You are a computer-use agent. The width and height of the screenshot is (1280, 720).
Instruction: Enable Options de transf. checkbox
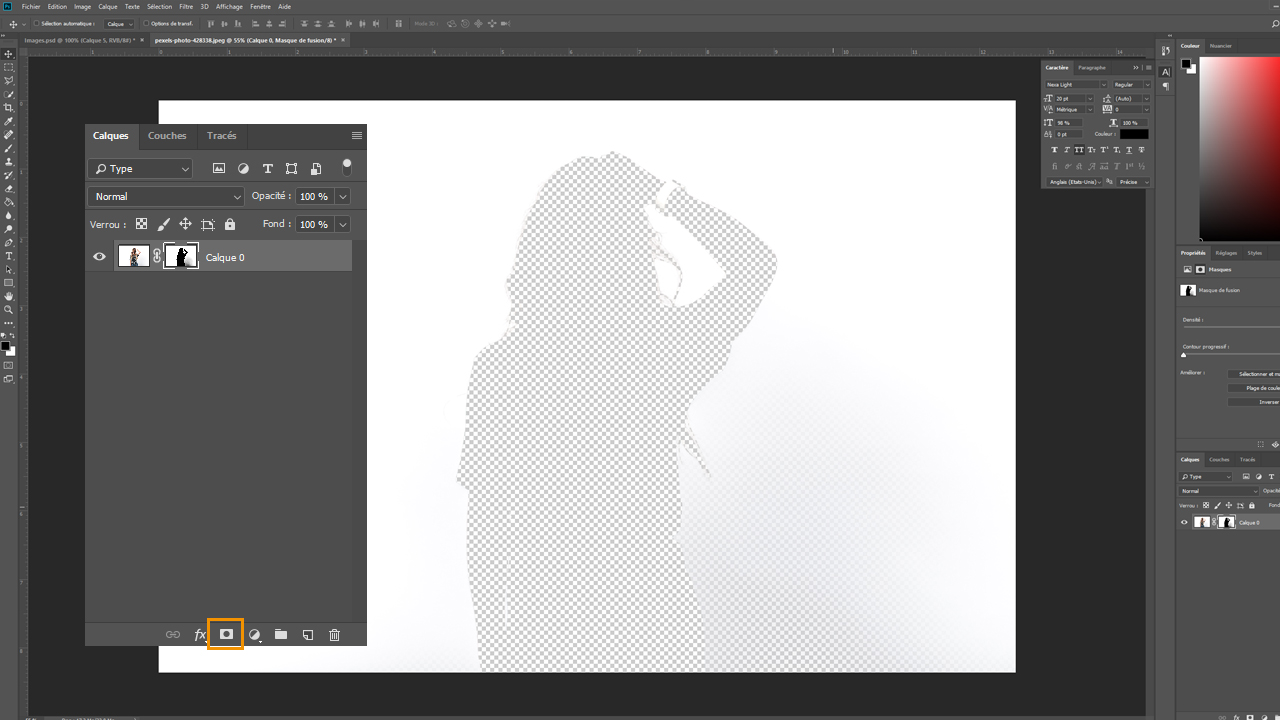pos(146,23)
